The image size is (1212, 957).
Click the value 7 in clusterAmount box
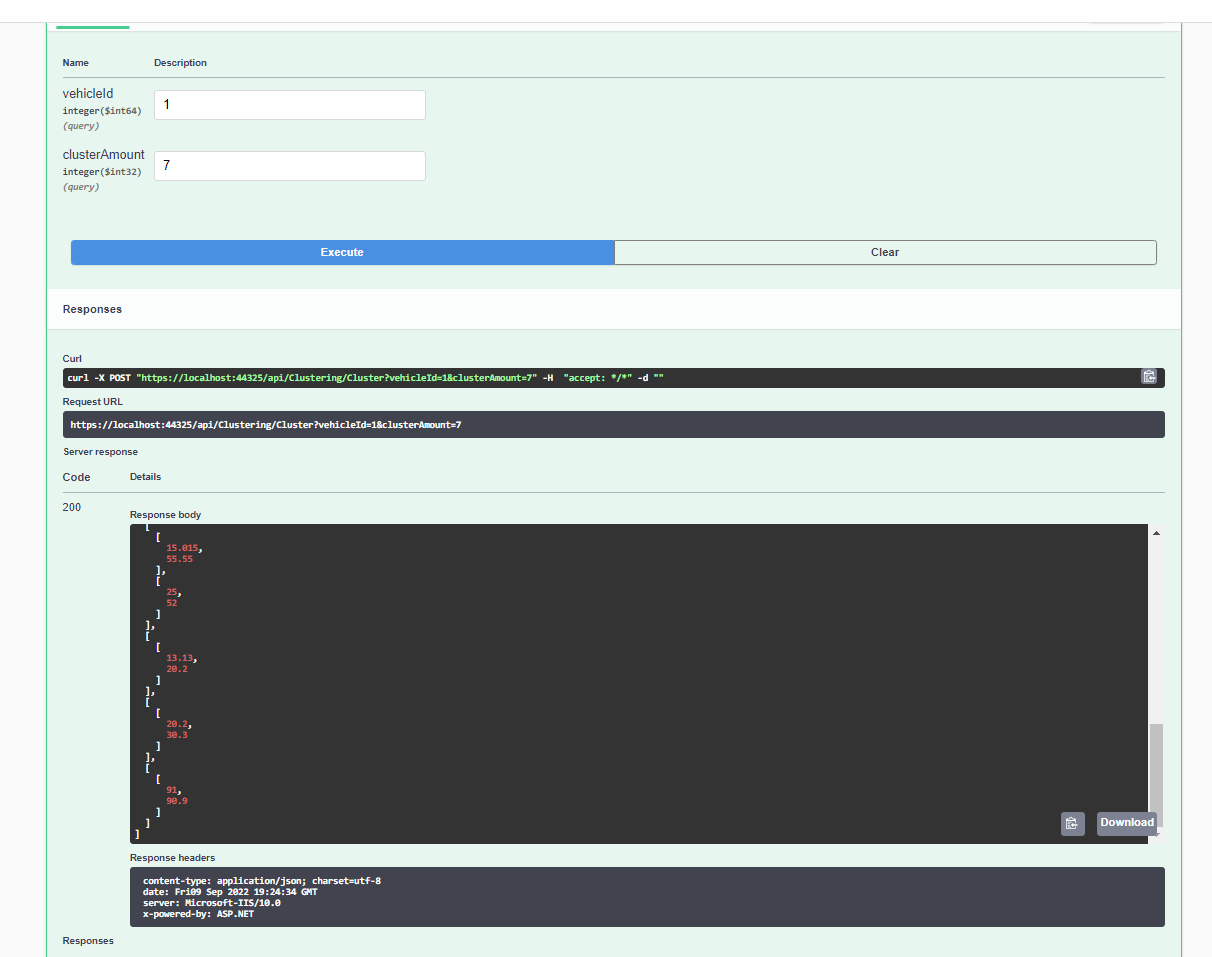(x=166, y=165)
